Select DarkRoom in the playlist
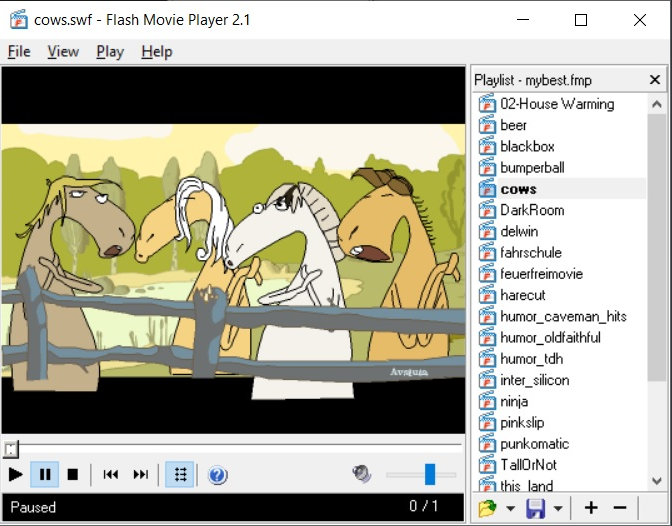672x526 pixels. click(x=532, y=210)
